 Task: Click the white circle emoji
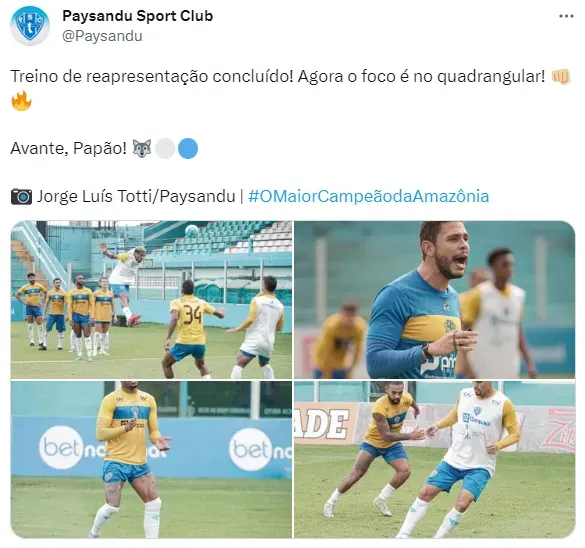(165, 148)
